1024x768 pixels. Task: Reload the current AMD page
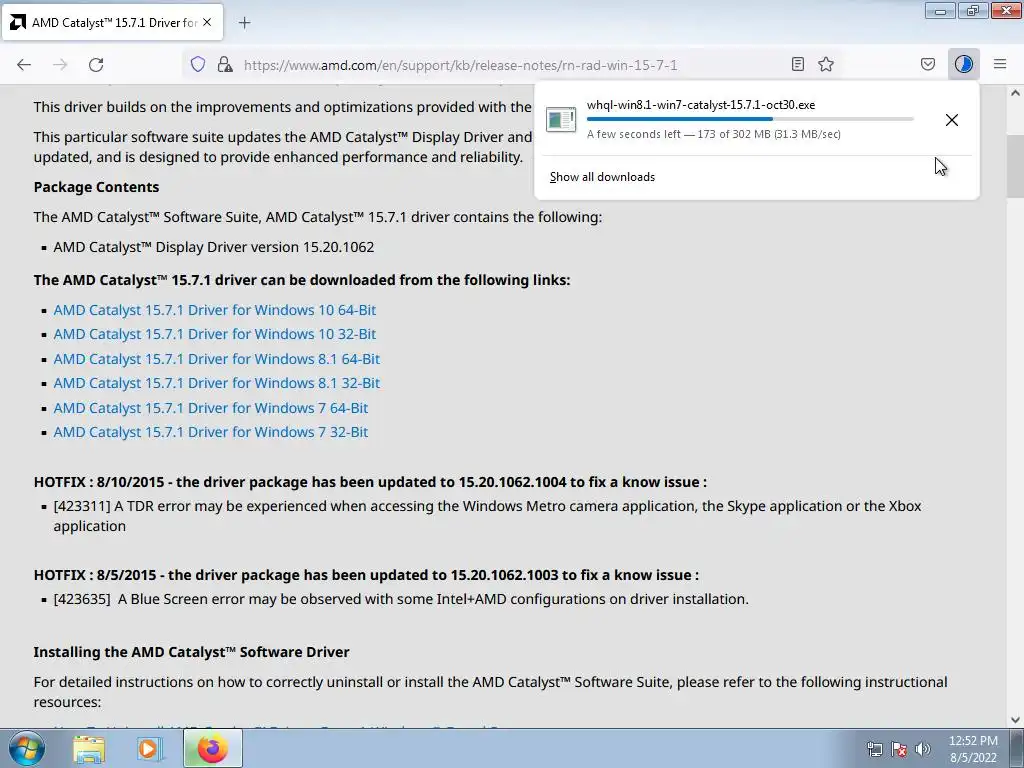[96, 64]
